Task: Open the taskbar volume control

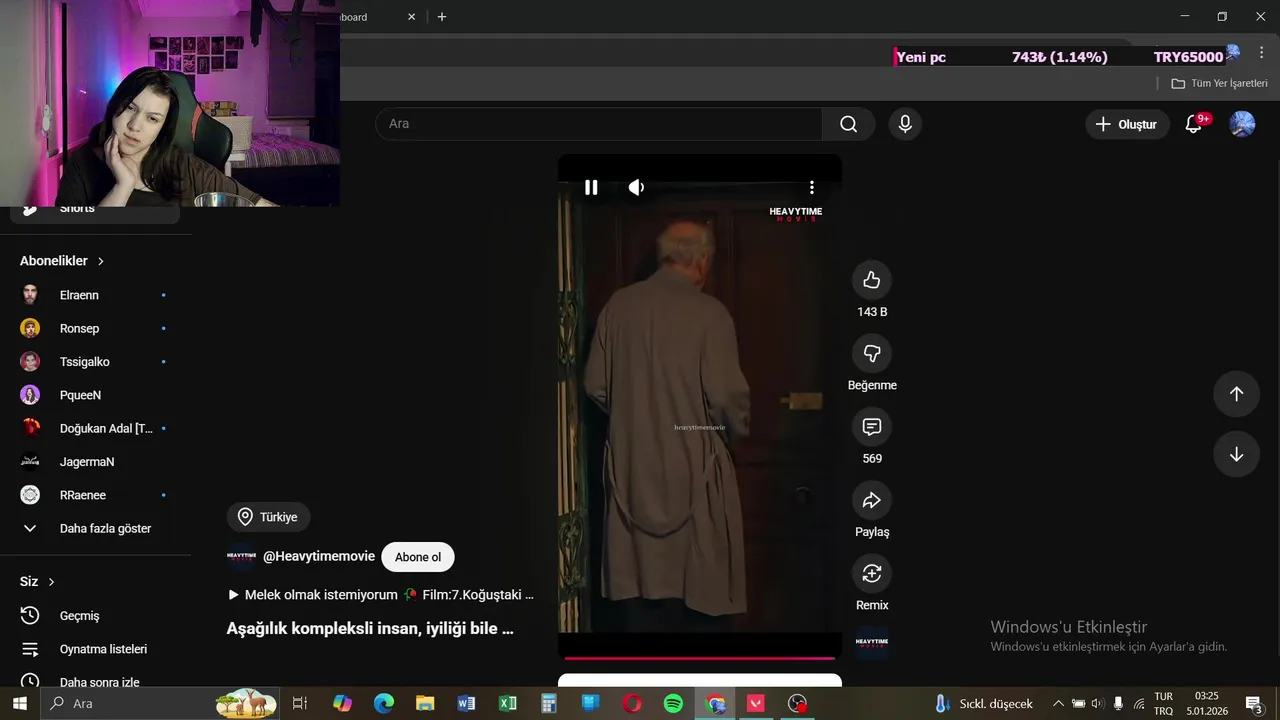Action: click(1098, 704)
